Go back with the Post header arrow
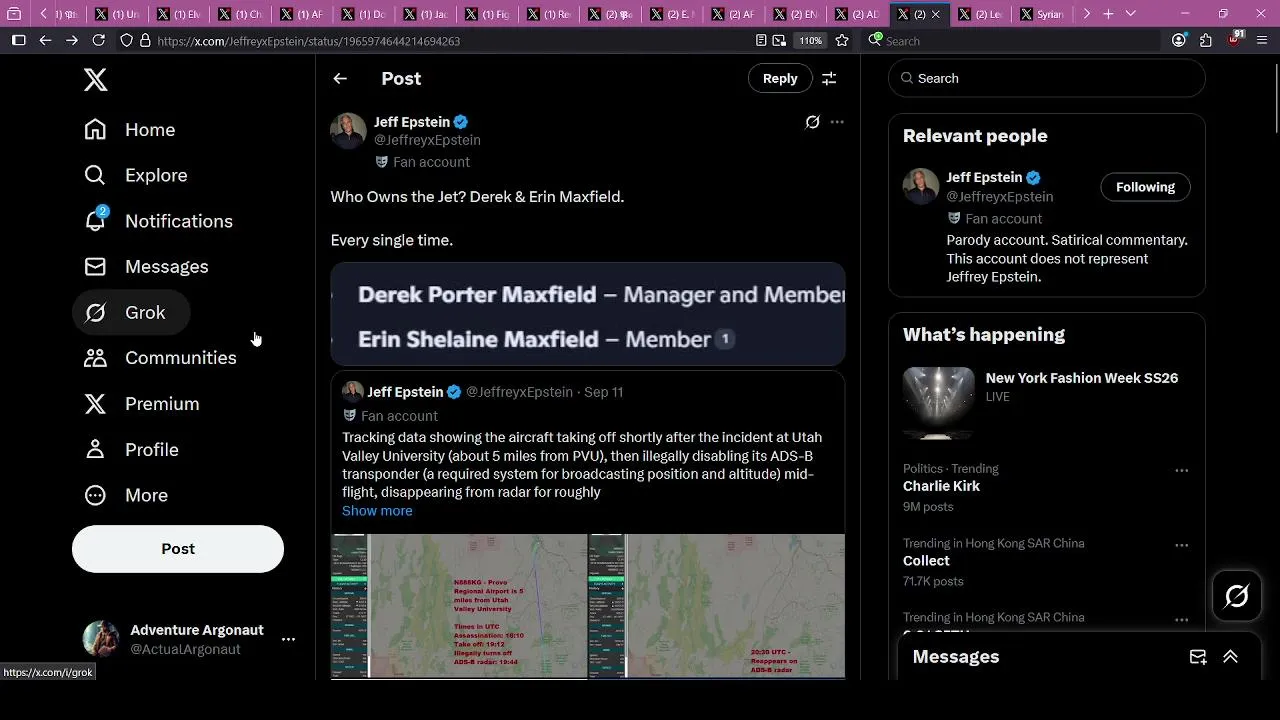1280x720 pixels. point(340,78)
